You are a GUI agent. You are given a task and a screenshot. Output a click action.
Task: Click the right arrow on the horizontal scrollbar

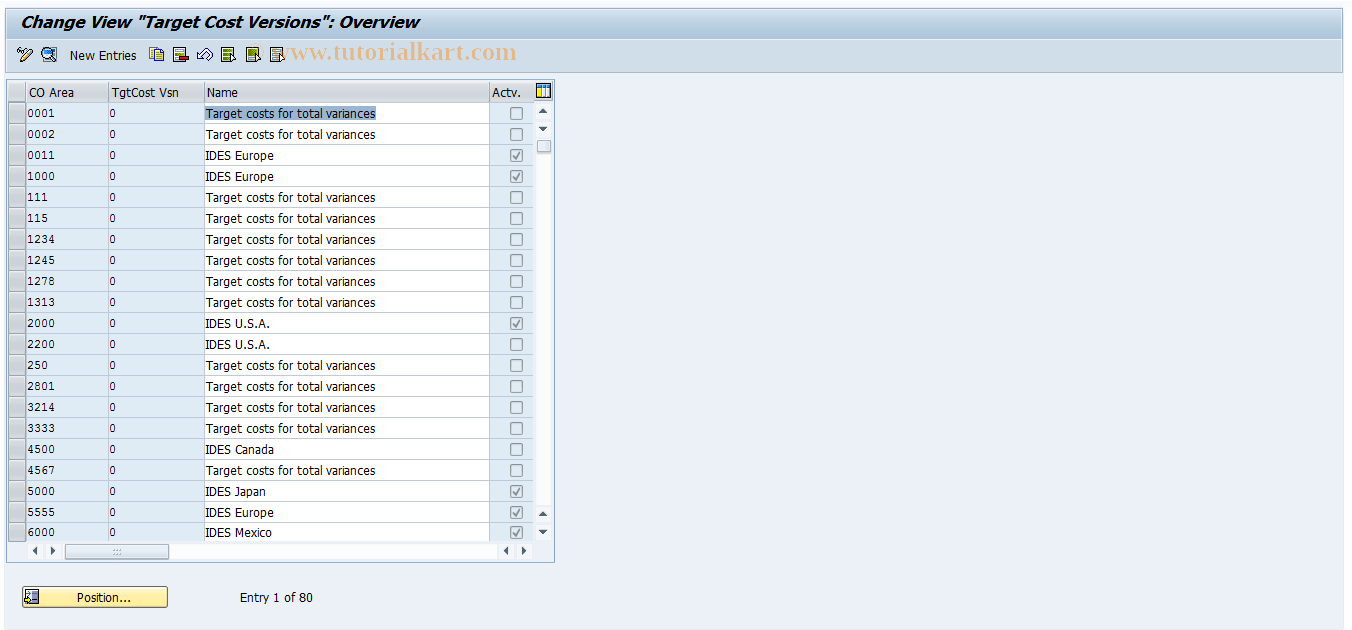524,550
